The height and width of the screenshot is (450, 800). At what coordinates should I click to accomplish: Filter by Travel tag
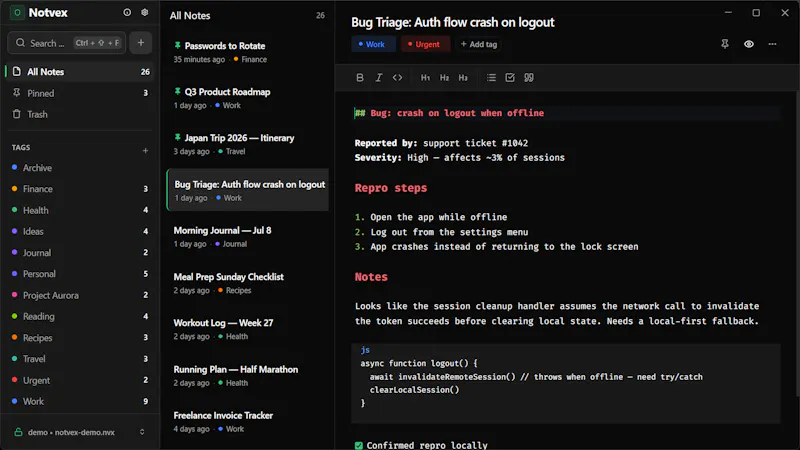(80, 359)
